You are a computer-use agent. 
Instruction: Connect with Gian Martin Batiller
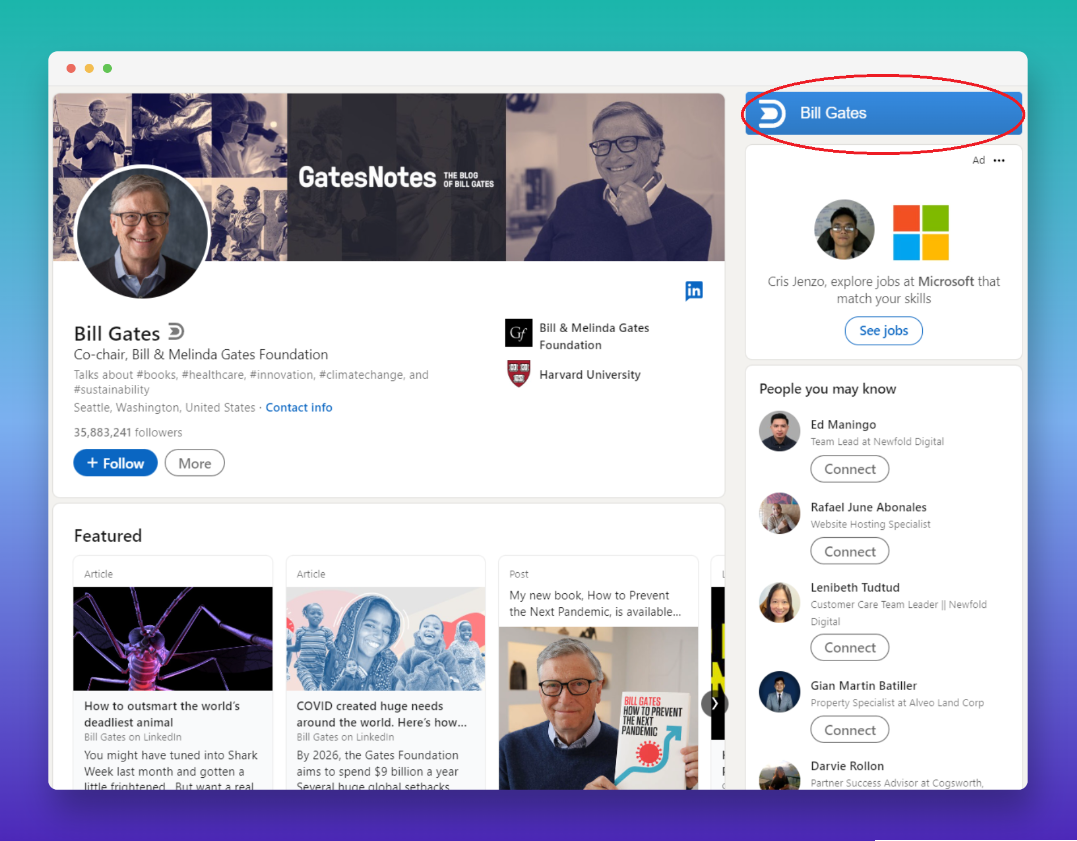tap(850, 730)
